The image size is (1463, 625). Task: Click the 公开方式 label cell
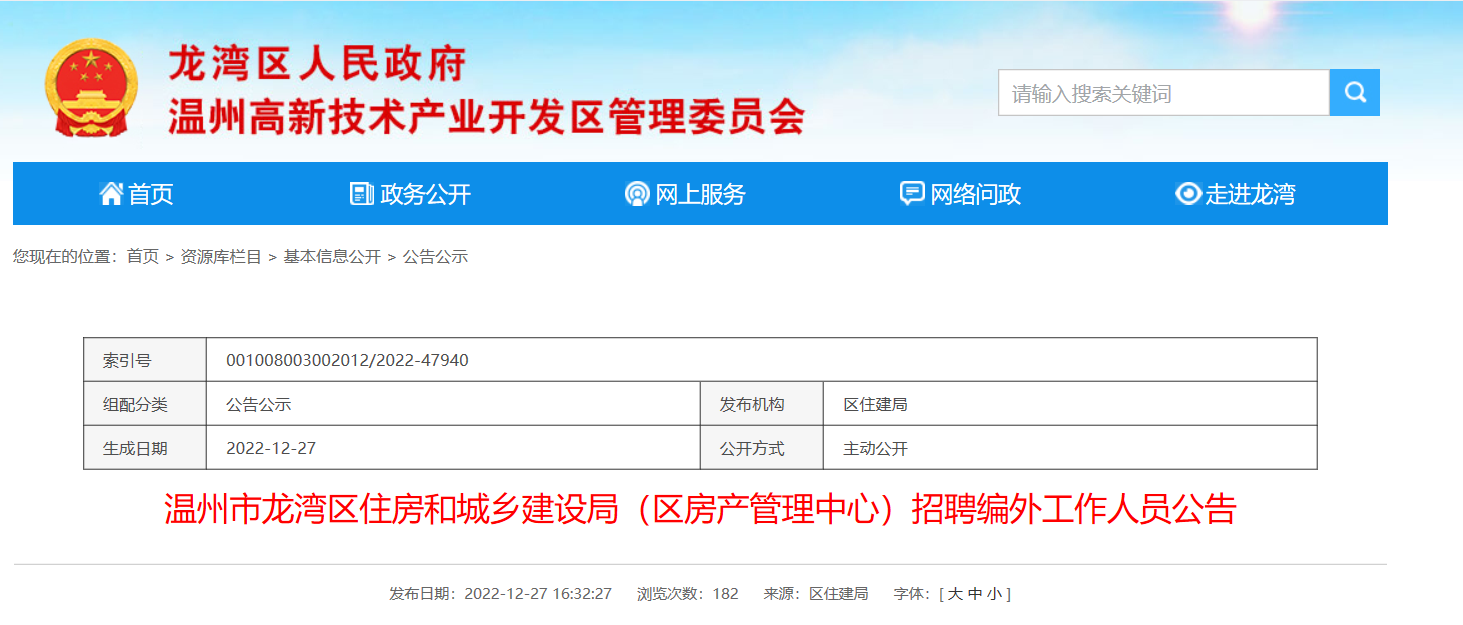click(x=762, y=447)
